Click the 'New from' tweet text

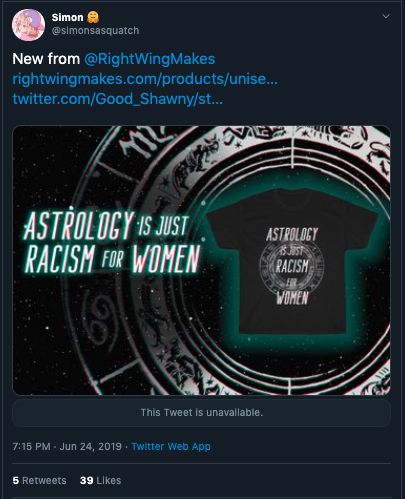point(46,59)
